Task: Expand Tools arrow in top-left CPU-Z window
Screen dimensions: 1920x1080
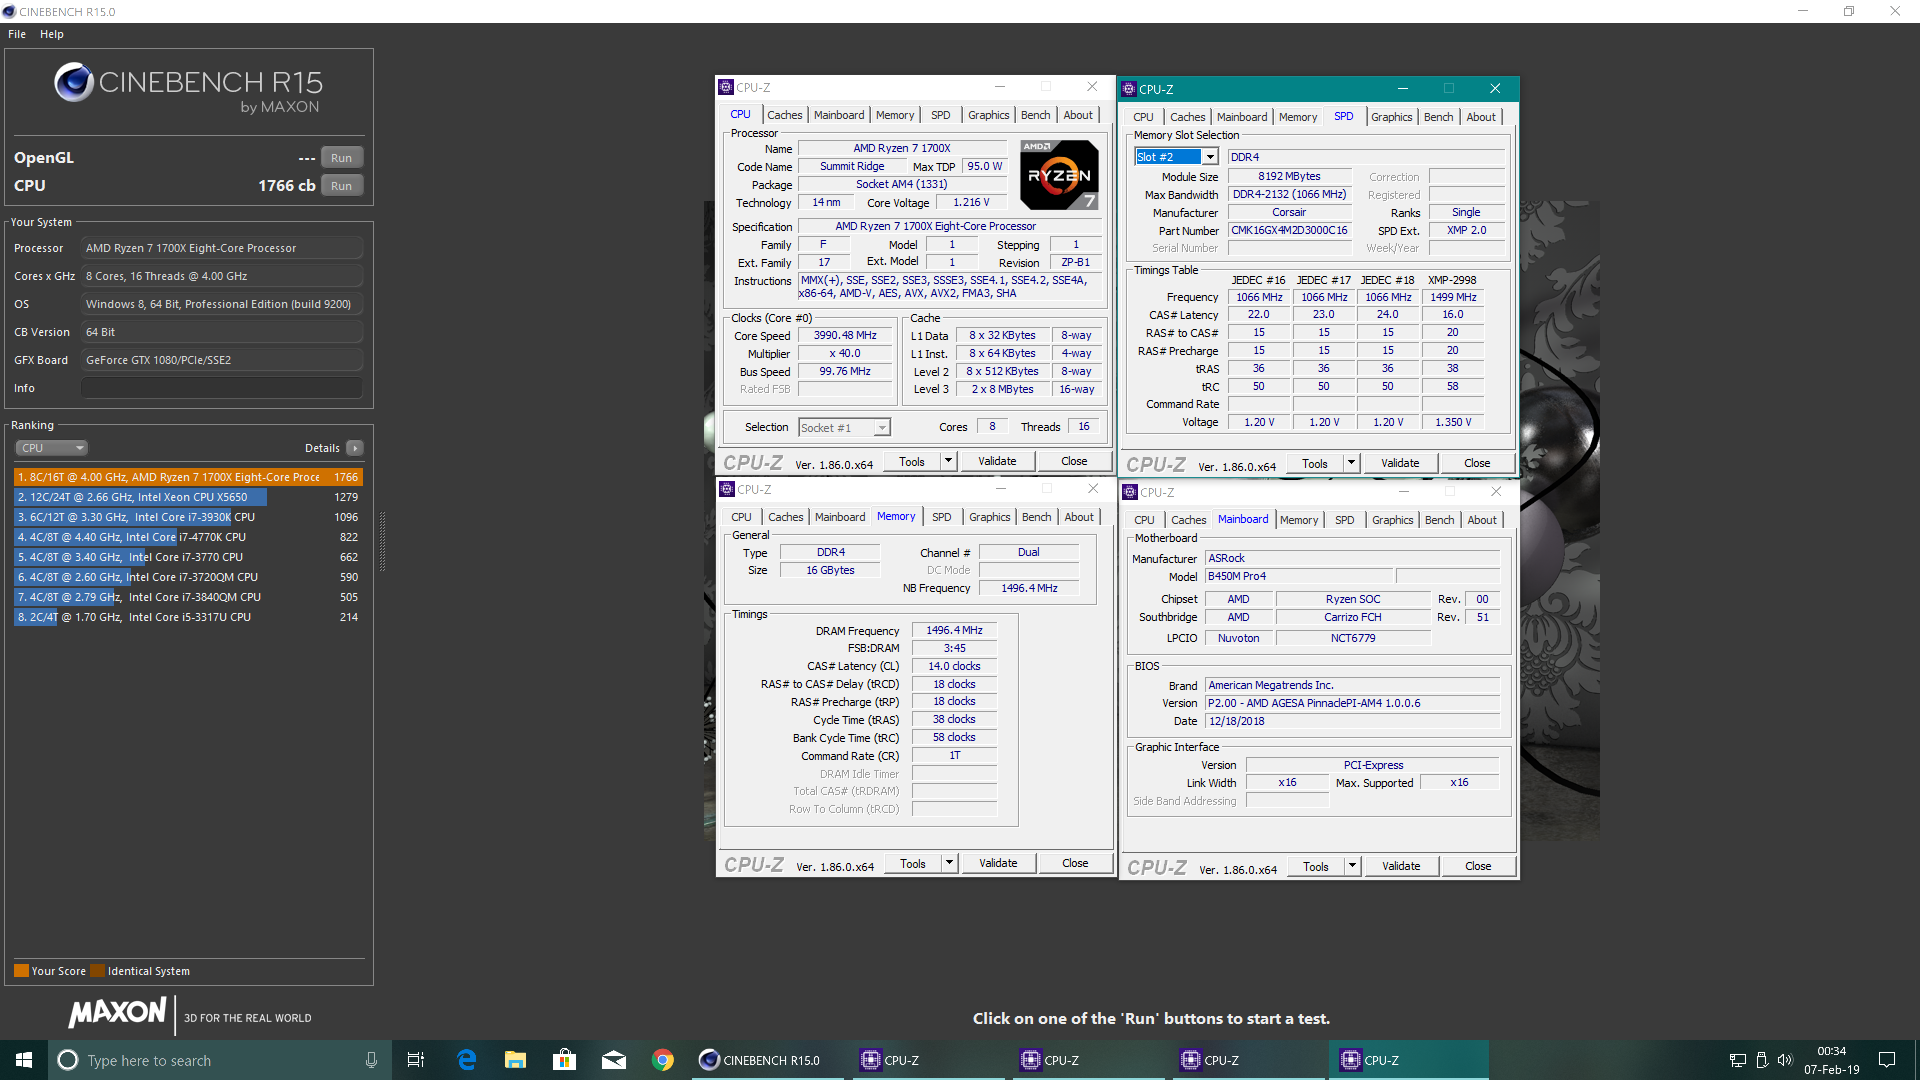Action: pos(948,461)
